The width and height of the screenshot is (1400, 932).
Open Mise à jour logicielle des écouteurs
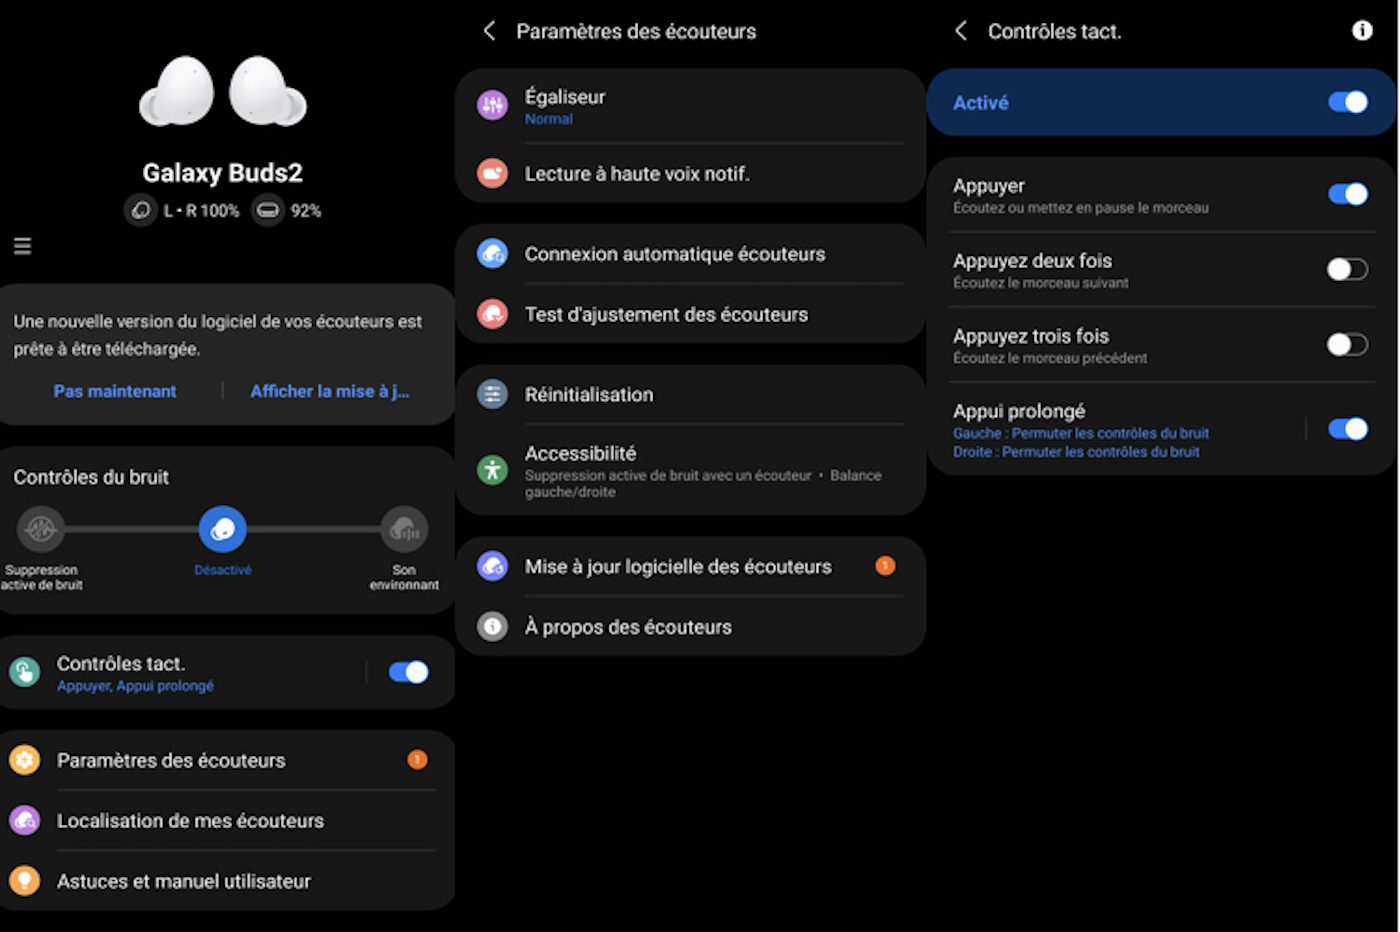[690, 567]
